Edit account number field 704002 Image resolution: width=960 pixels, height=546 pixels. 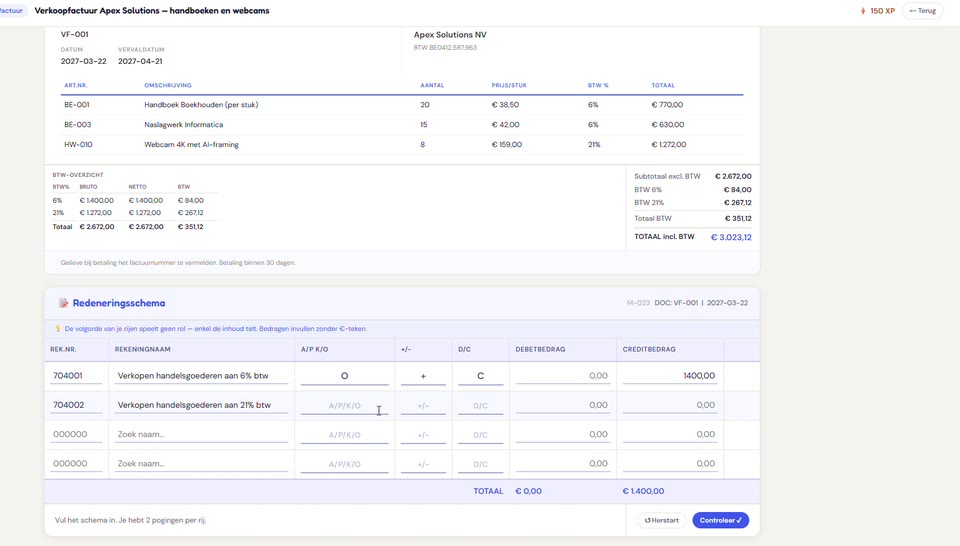[x=76, y=405]
